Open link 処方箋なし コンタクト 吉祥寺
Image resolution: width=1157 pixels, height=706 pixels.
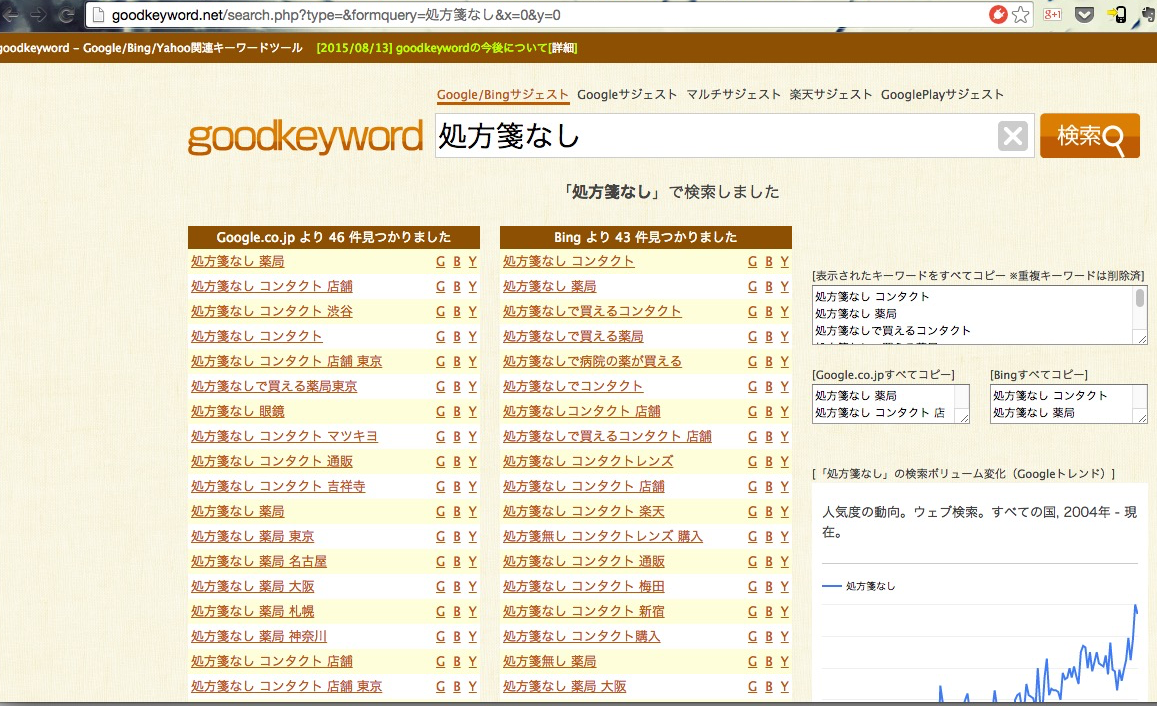(278, 487)
